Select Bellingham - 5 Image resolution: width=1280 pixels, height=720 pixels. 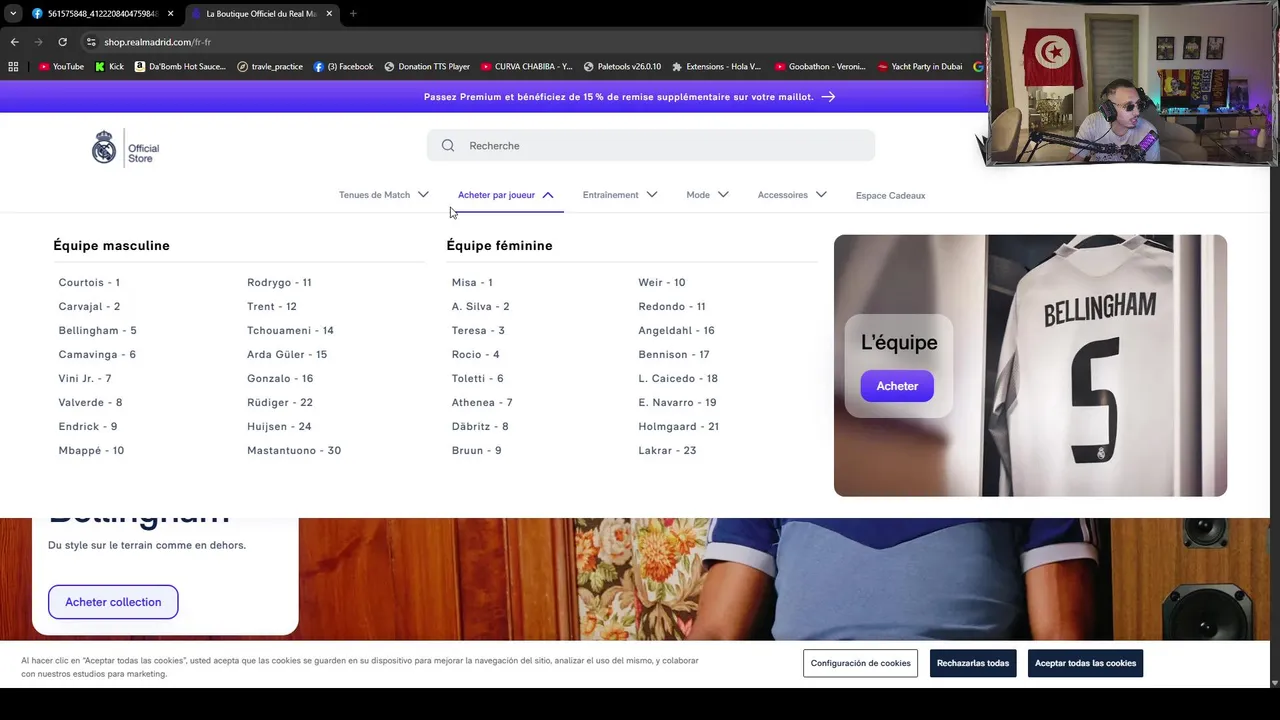pyautogui.click(x=97, y=331)
